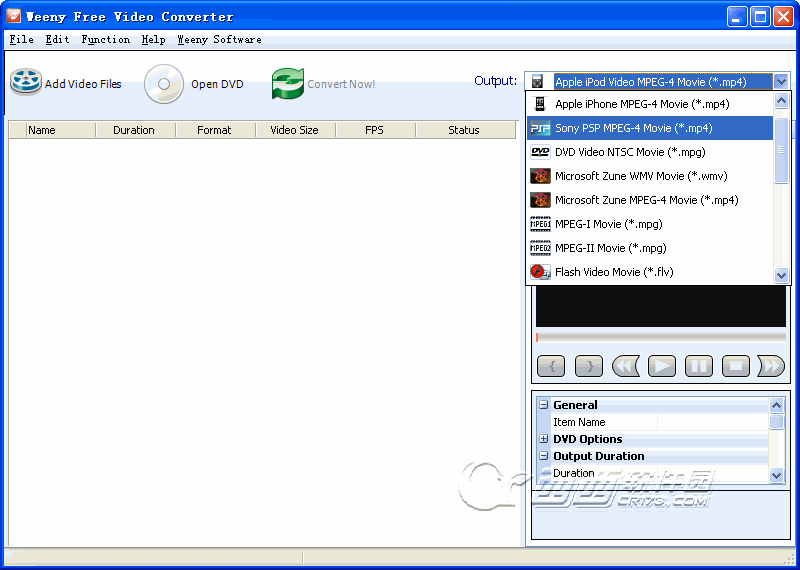Click the Status column header

coord(465,130)
